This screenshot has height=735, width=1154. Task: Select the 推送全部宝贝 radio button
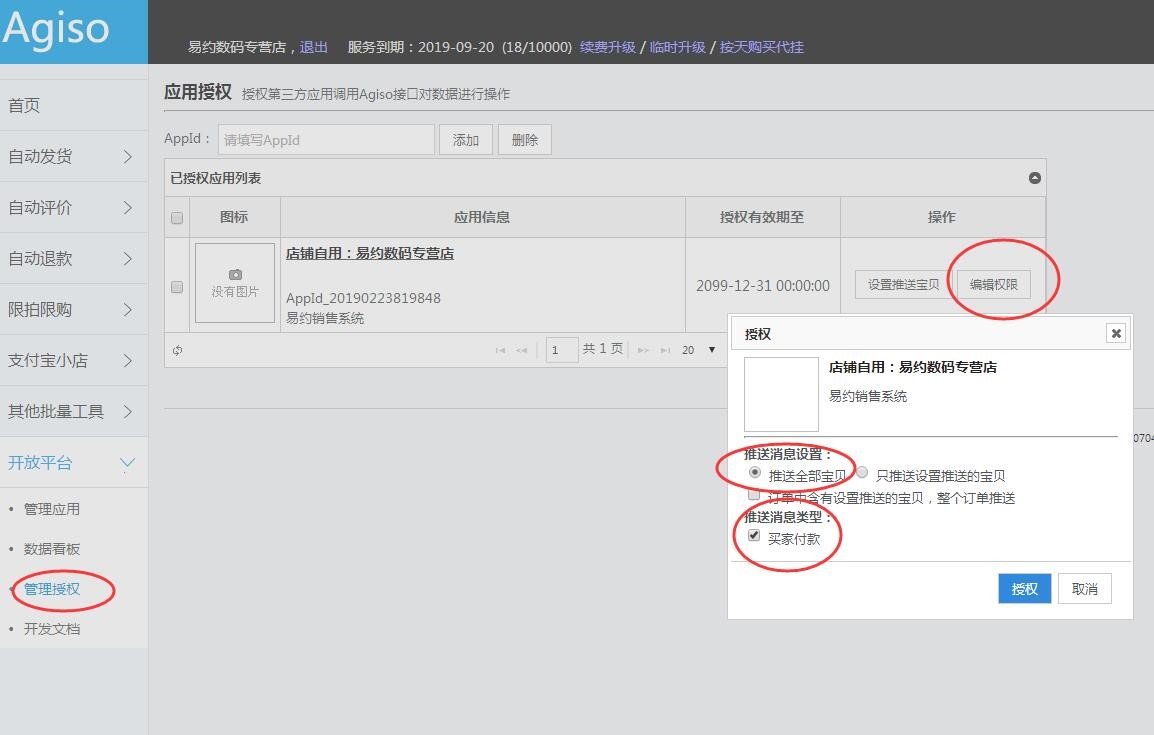tap(755, 473)
